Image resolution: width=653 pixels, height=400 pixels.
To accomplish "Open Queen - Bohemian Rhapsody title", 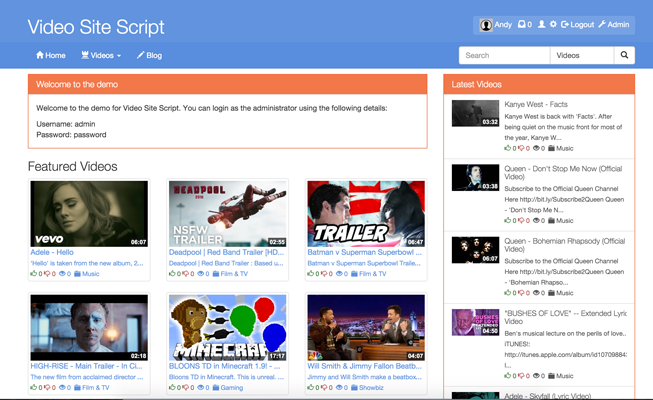I will click(x=565, y=245).
